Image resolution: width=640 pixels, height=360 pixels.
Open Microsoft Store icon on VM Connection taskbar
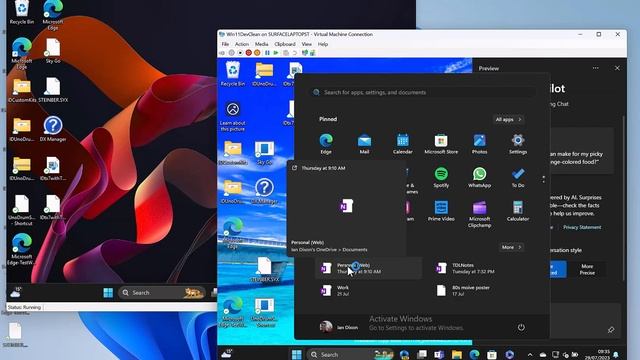click(492, 354)
